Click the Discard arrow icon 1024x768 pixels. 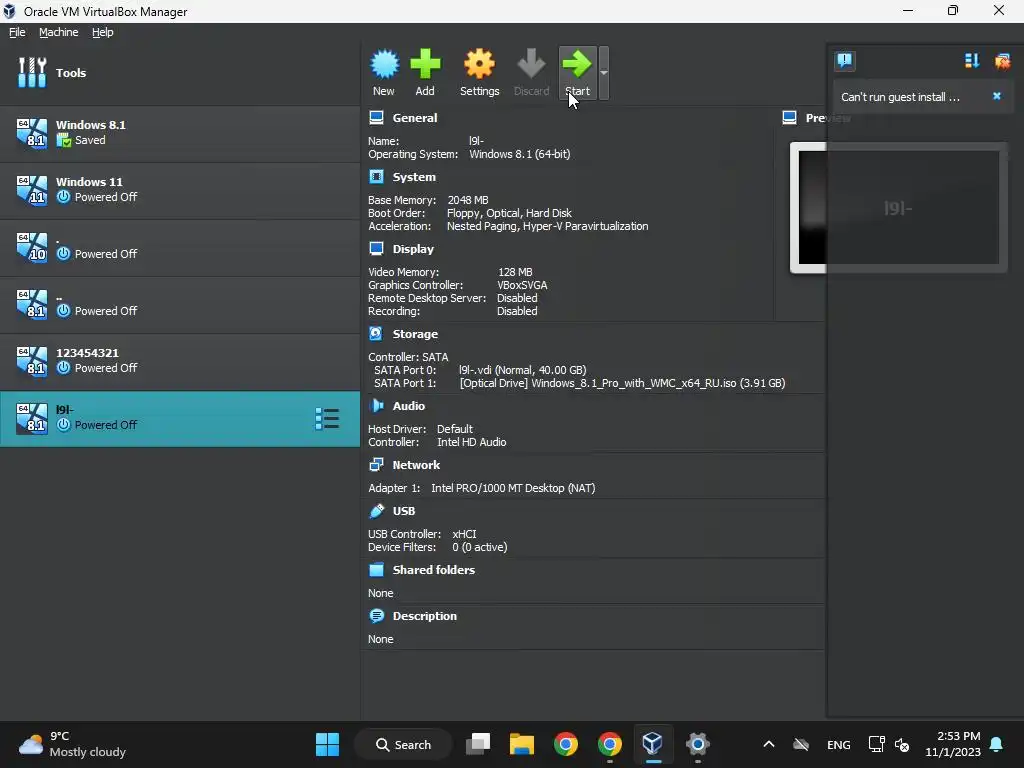[x=531, y=72]
